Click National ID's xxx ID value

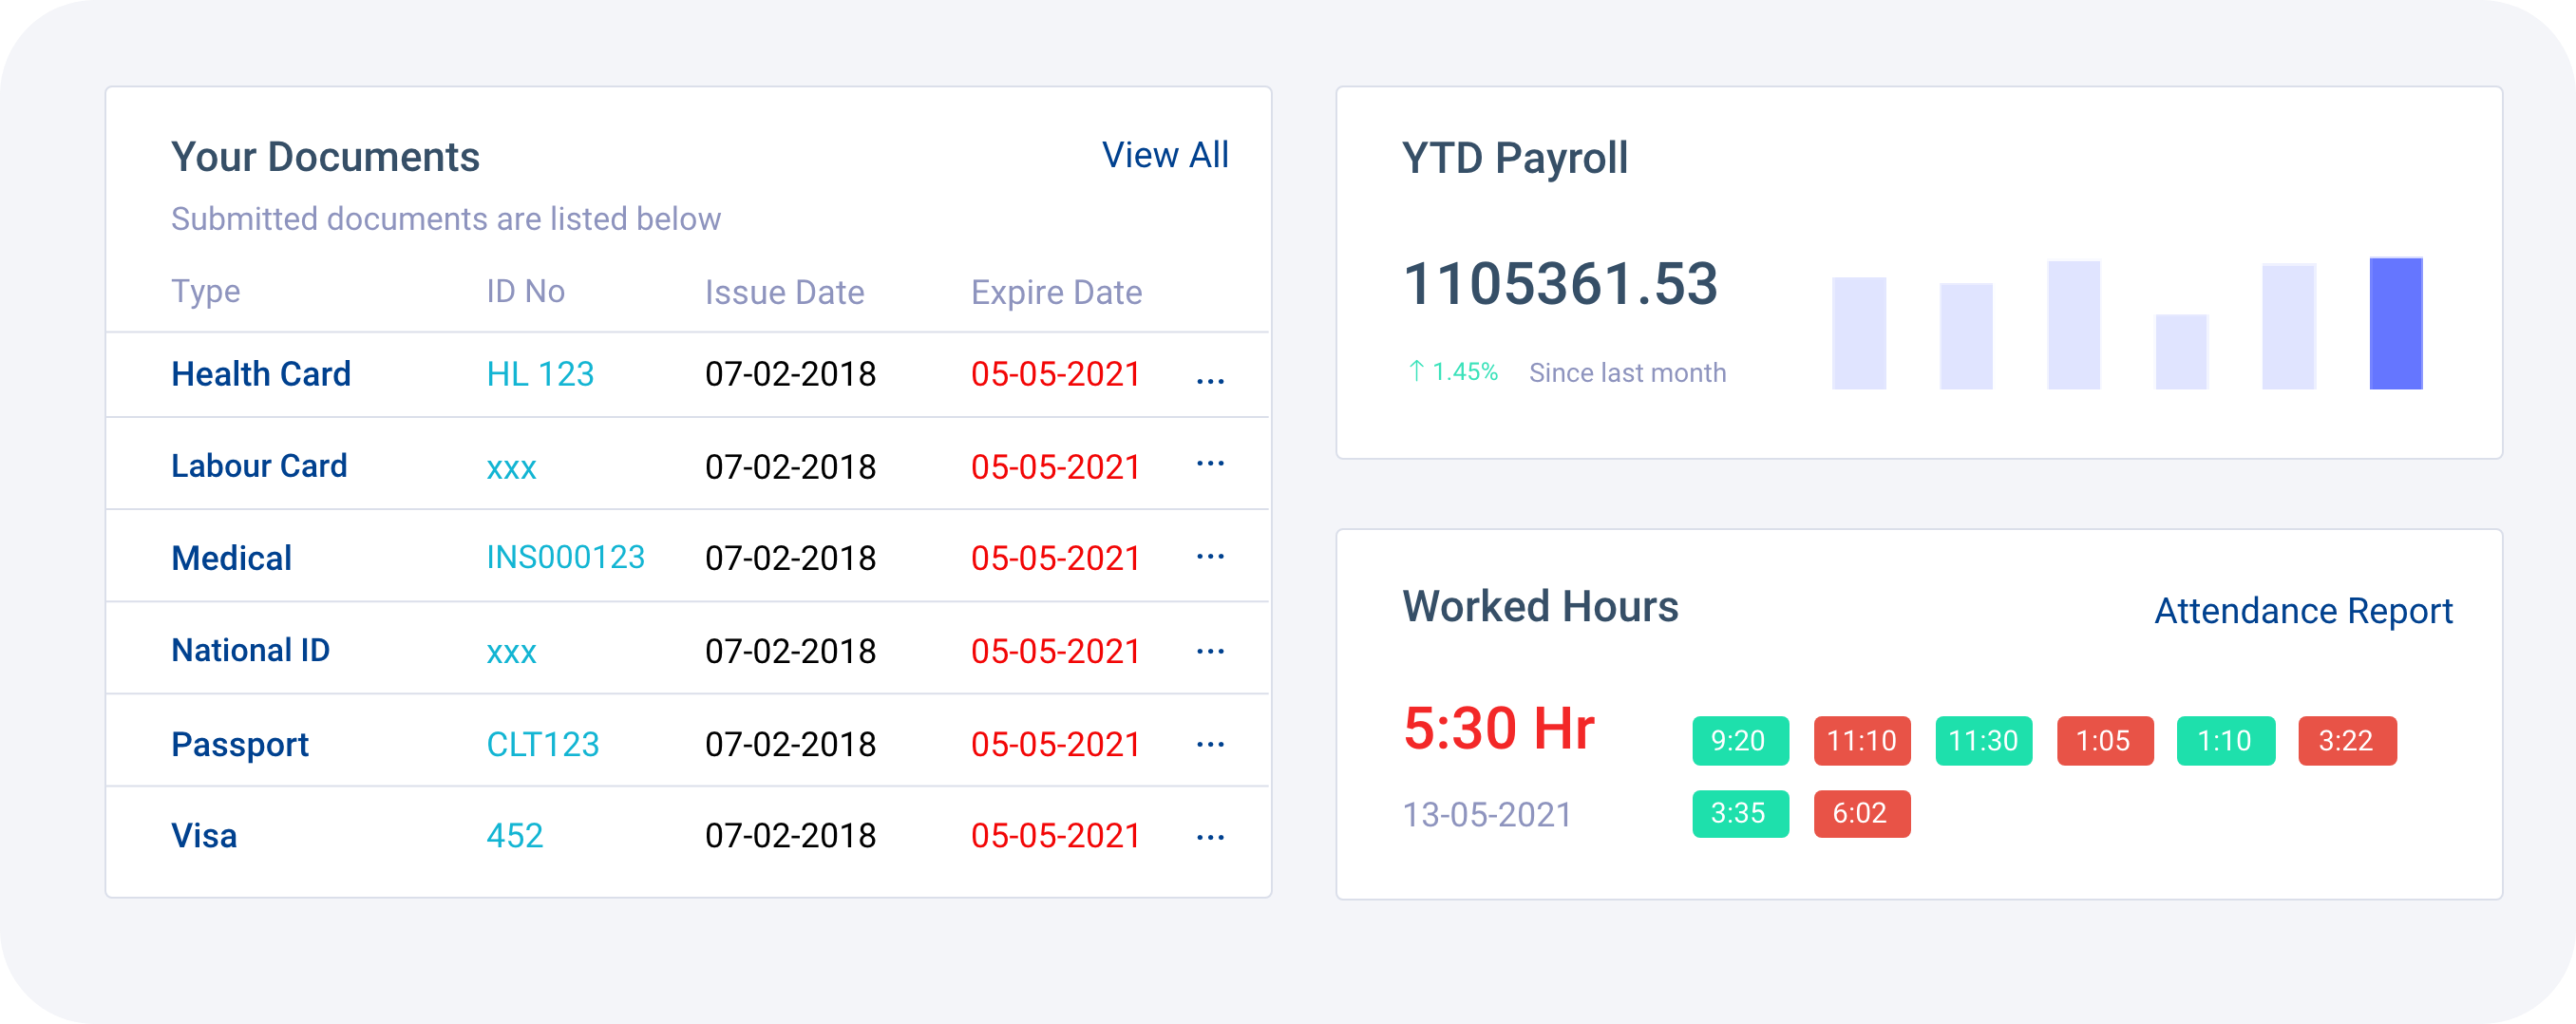(x=511, y=653)
